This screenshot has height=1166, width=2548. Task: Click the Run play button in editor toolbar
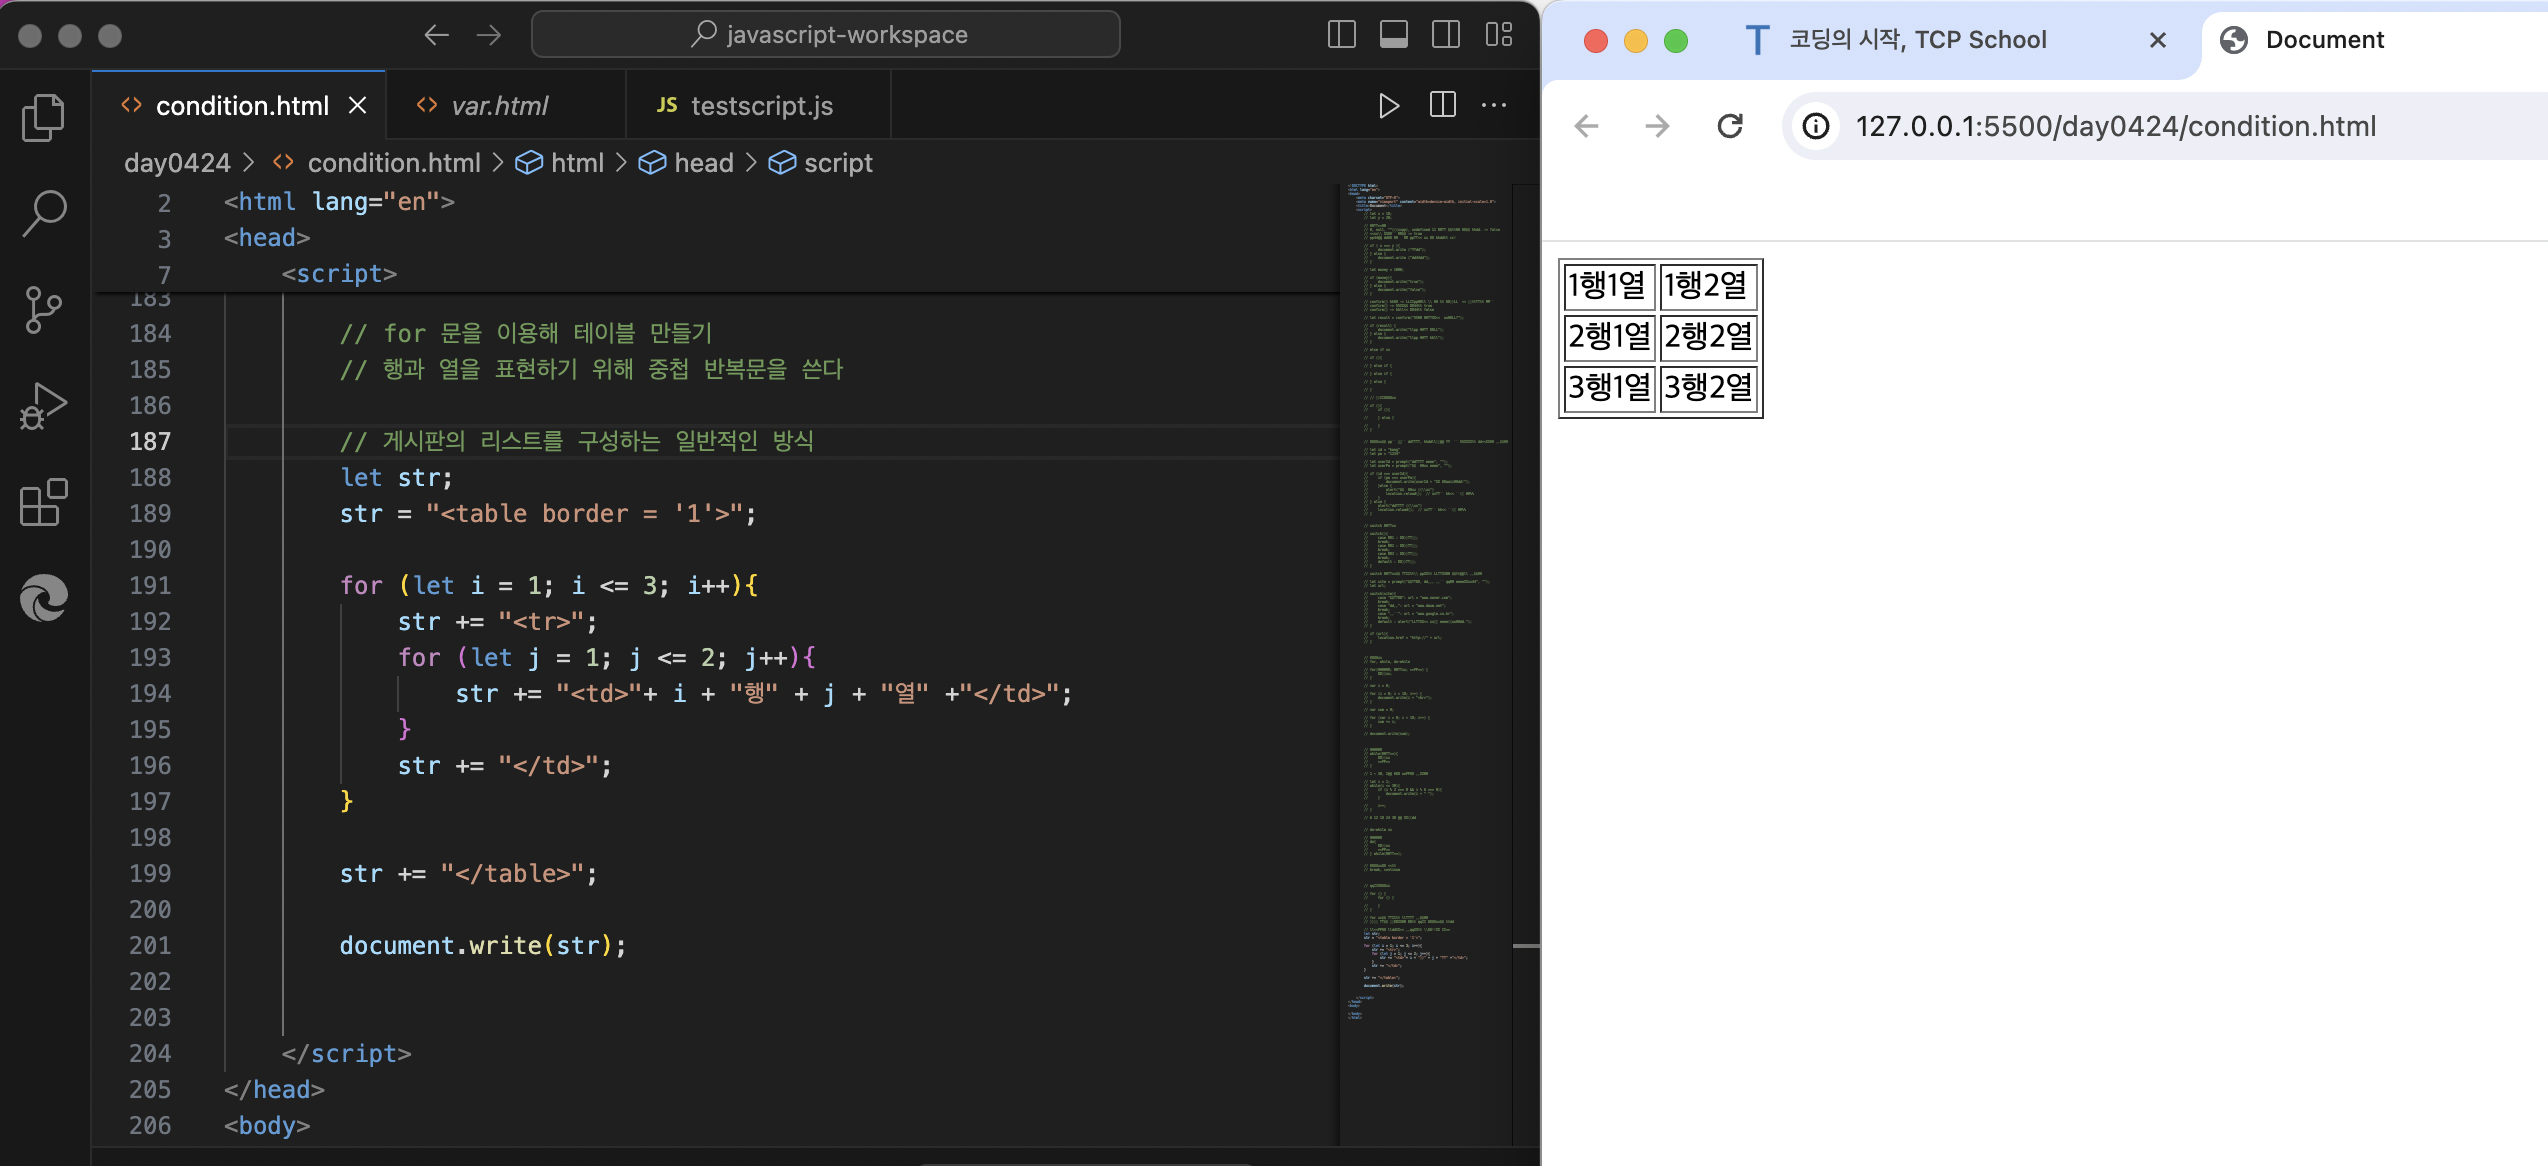1388,106
